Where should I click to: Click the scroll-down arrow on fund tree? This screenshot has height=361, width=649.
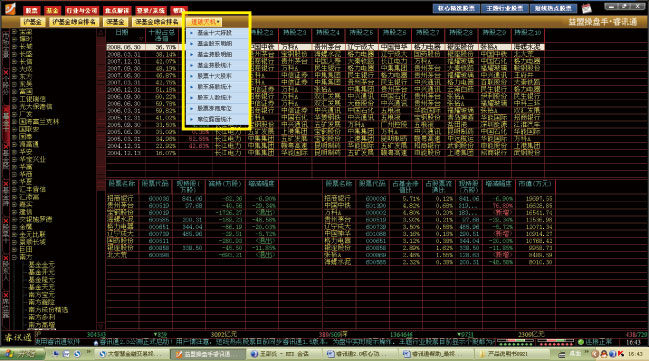coord(101,326)
